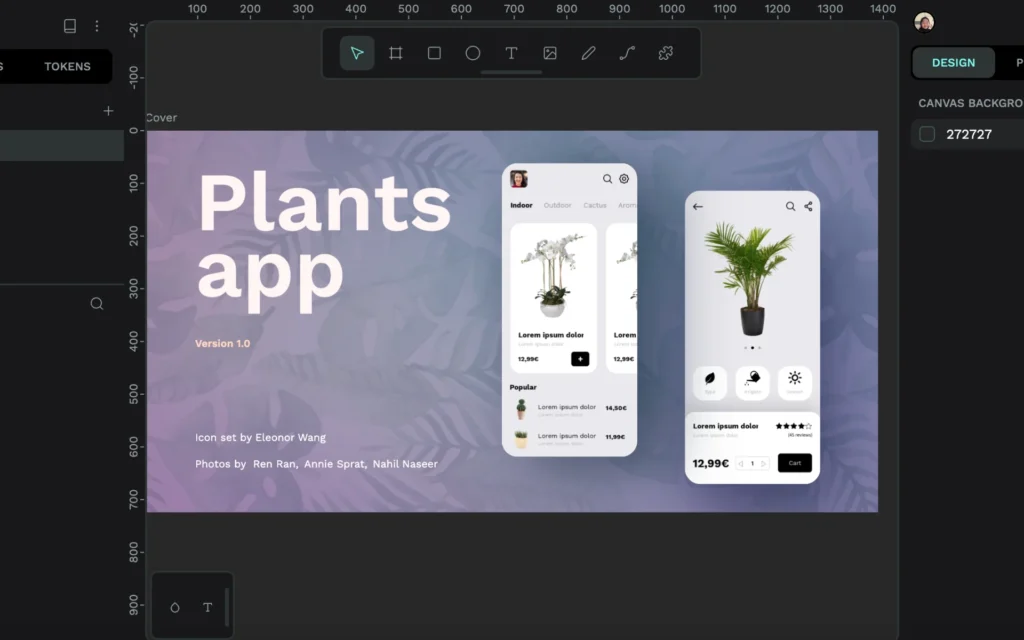Switch to the Design tab
1024x640 pixels.
(x=953, y=63)
